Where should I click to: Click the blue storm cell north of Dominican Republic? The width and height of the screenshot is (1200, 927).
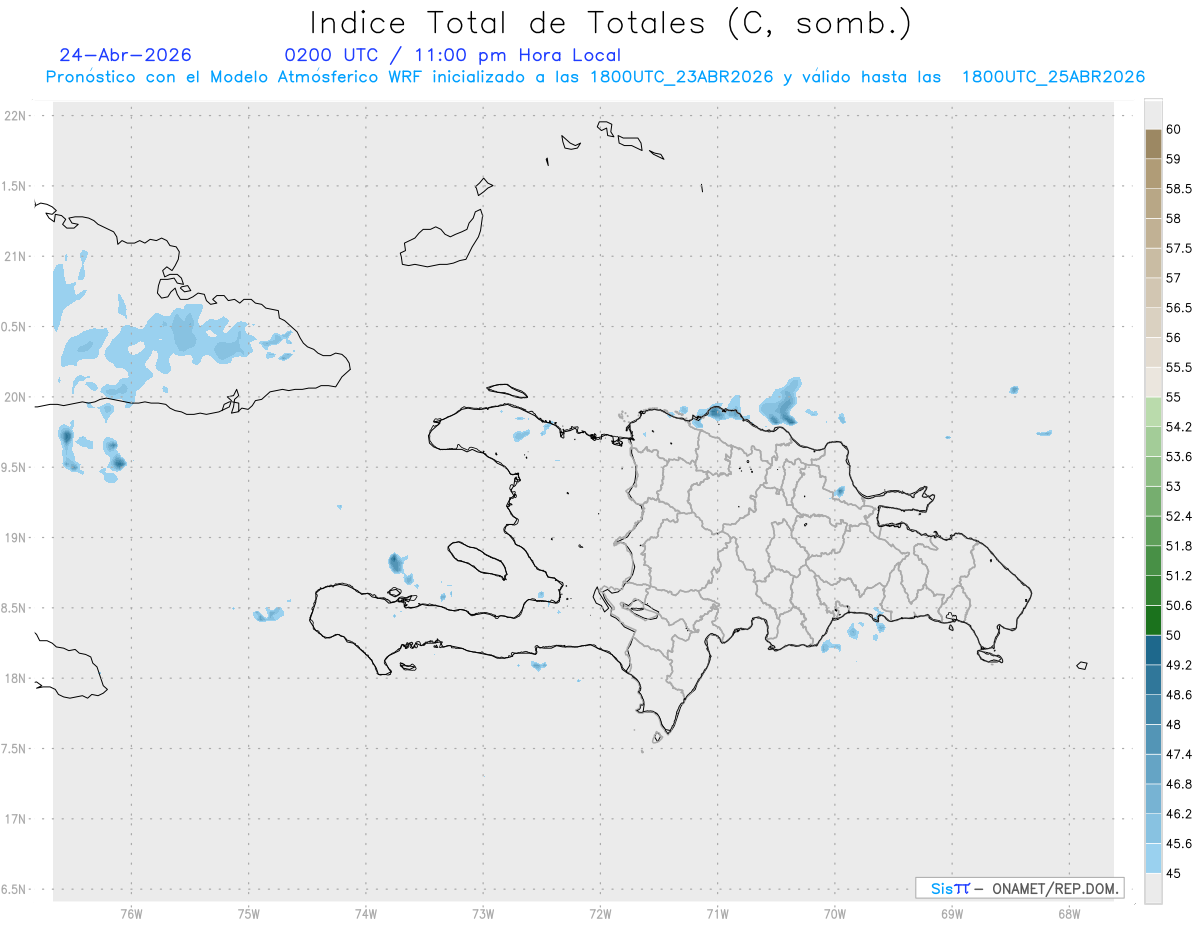pos(780,404)
